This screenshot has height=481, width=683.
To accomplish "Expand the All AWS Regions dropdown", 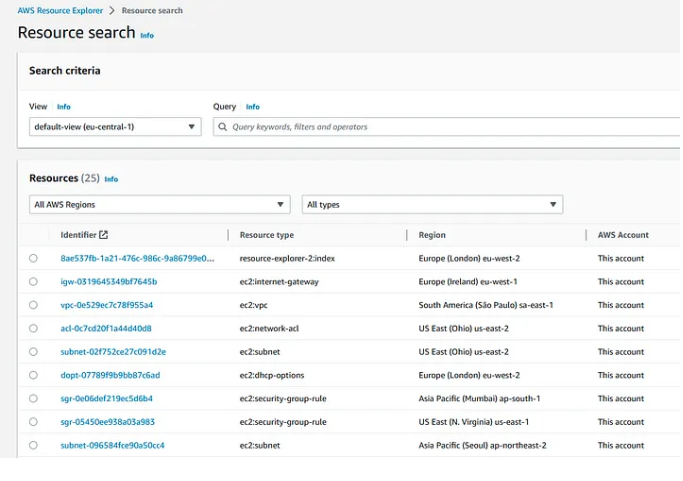I will coord(159,204).
